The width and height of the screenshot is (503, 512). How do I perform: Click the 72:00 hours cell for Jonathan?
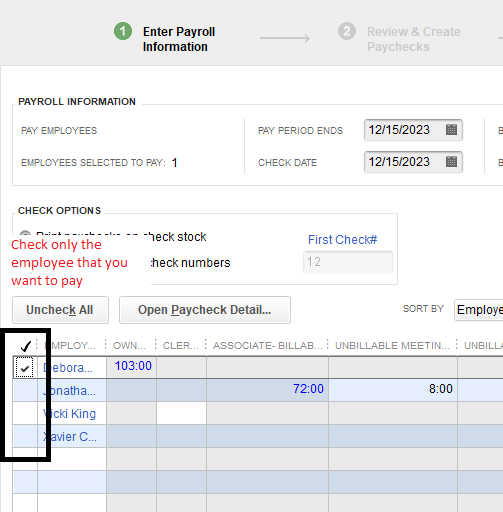click(267, 389)
